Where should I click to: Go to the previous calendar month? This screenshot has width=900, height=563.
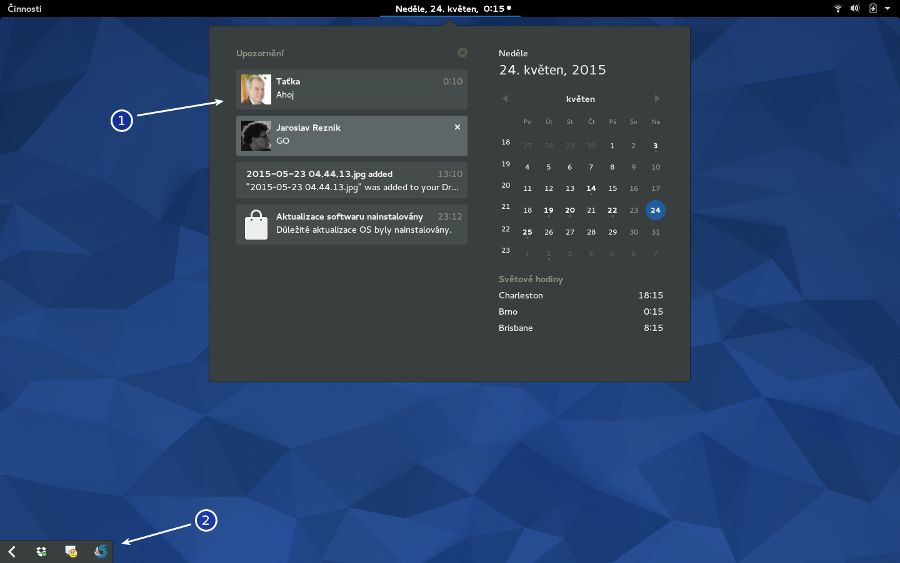click(505, 99)
